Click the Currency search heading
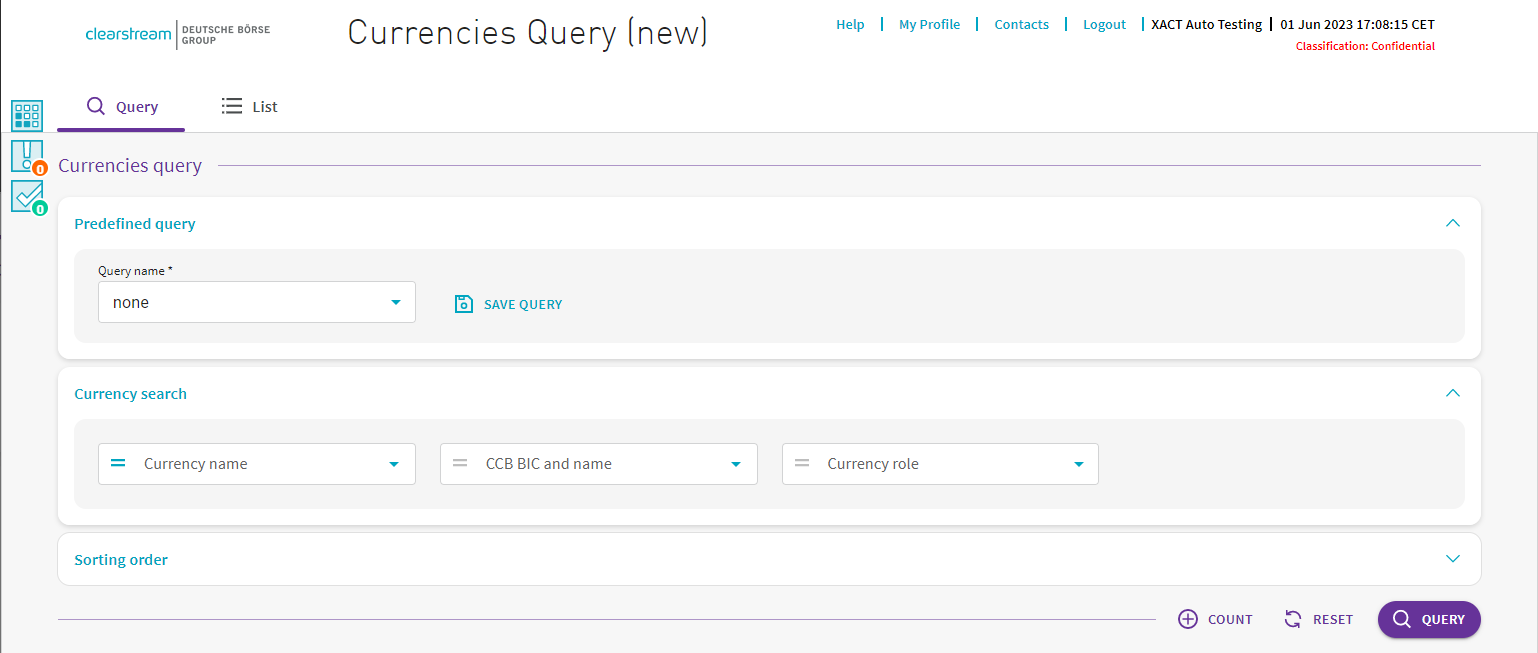The width and height of the screenshot is (1538, 653). [x=130, y=394]
